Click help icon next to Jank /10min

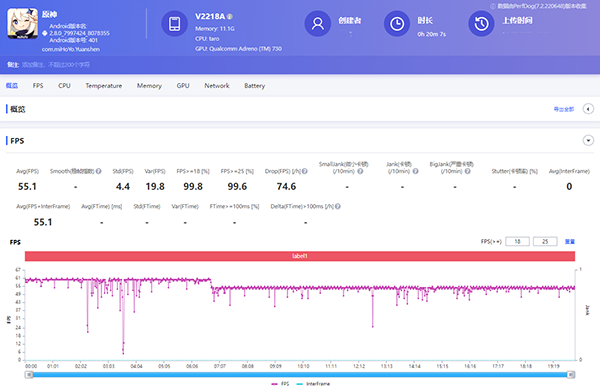[416, 171]
